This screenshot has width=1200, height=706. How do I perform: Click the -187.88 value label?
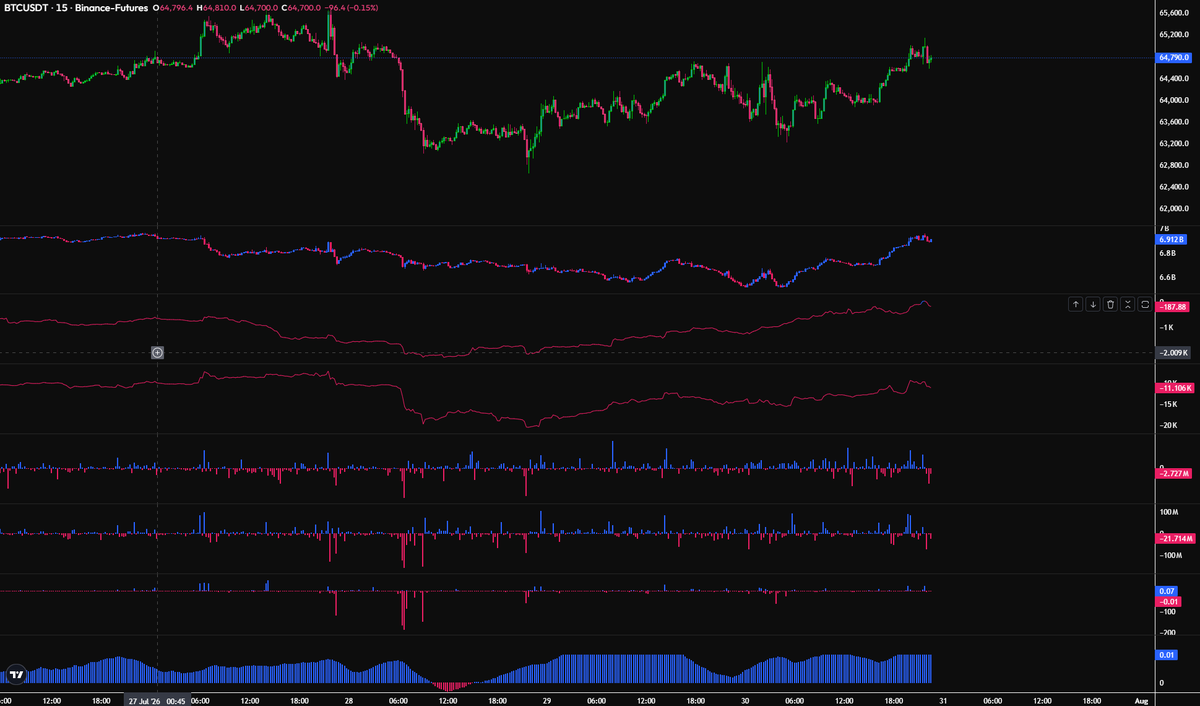coord(1172,307)
